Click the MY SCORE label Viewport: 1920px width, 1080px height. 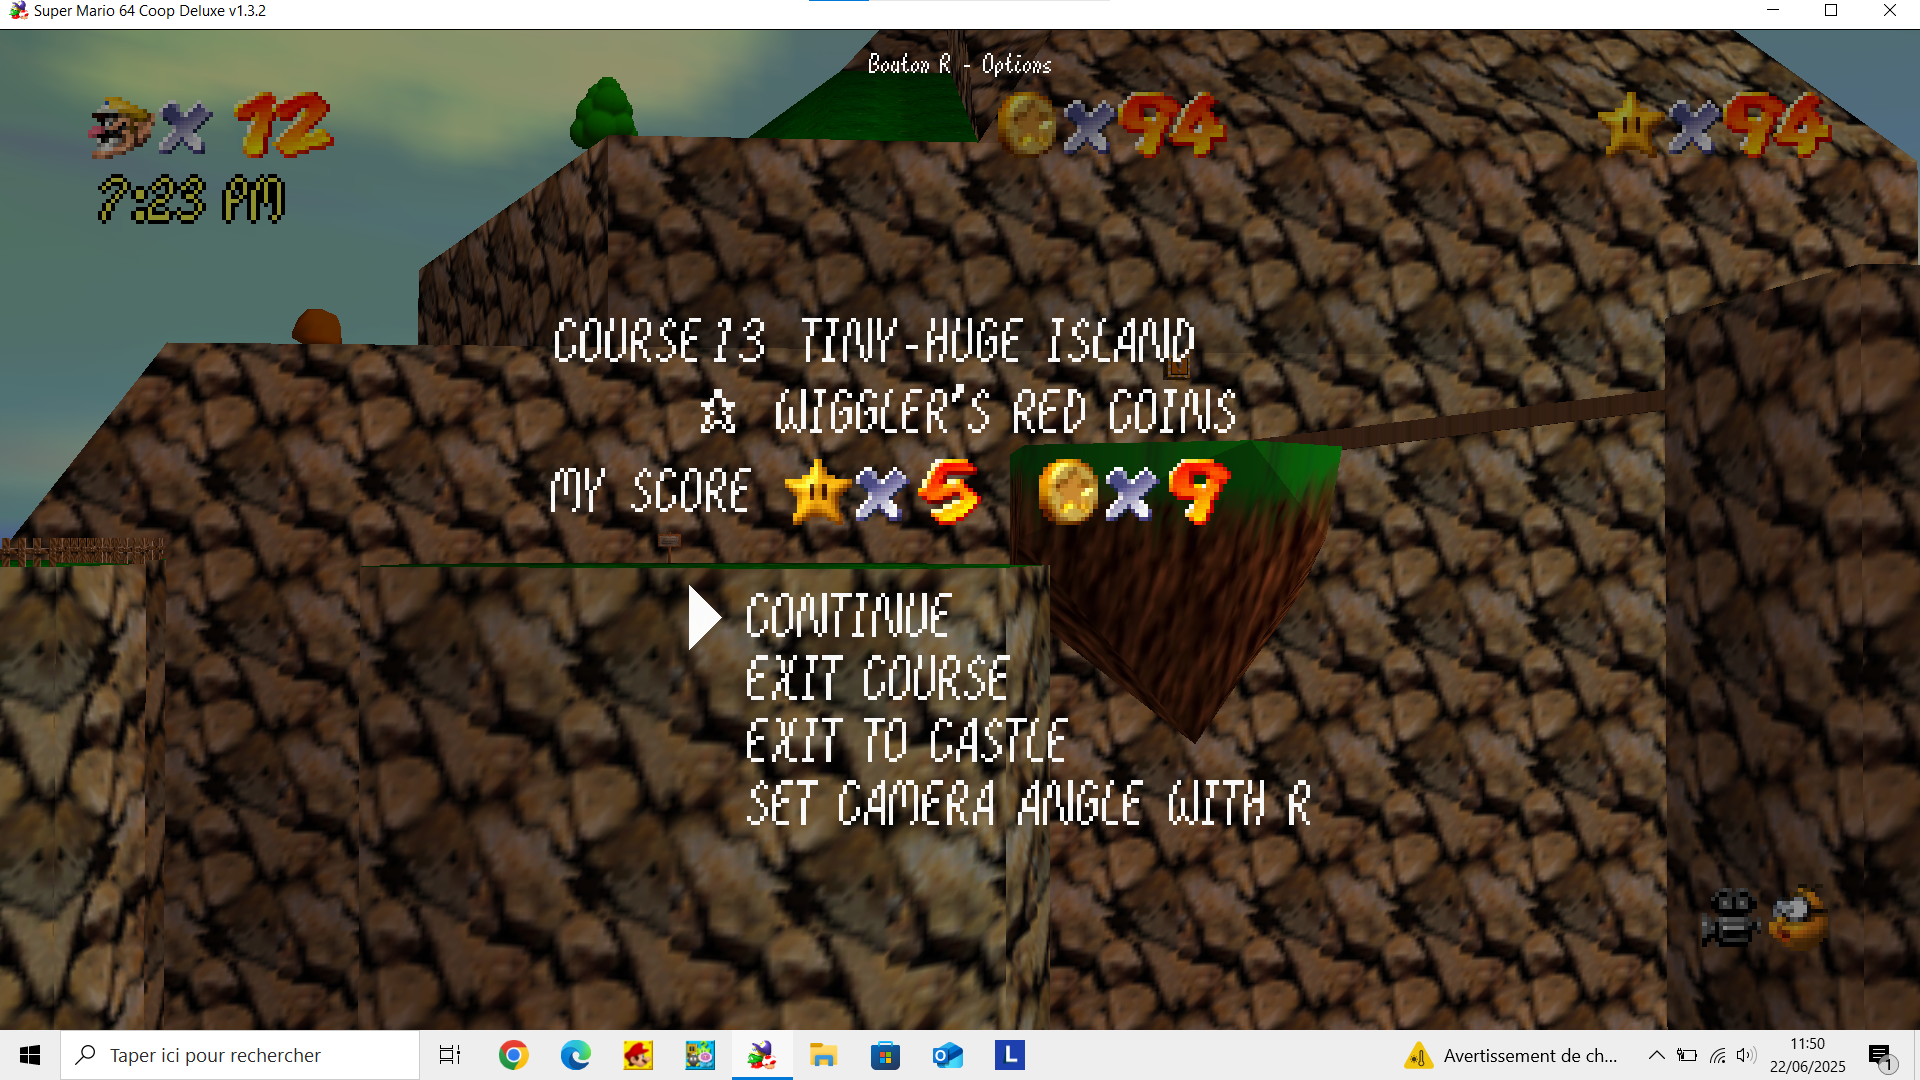point(650,492)
